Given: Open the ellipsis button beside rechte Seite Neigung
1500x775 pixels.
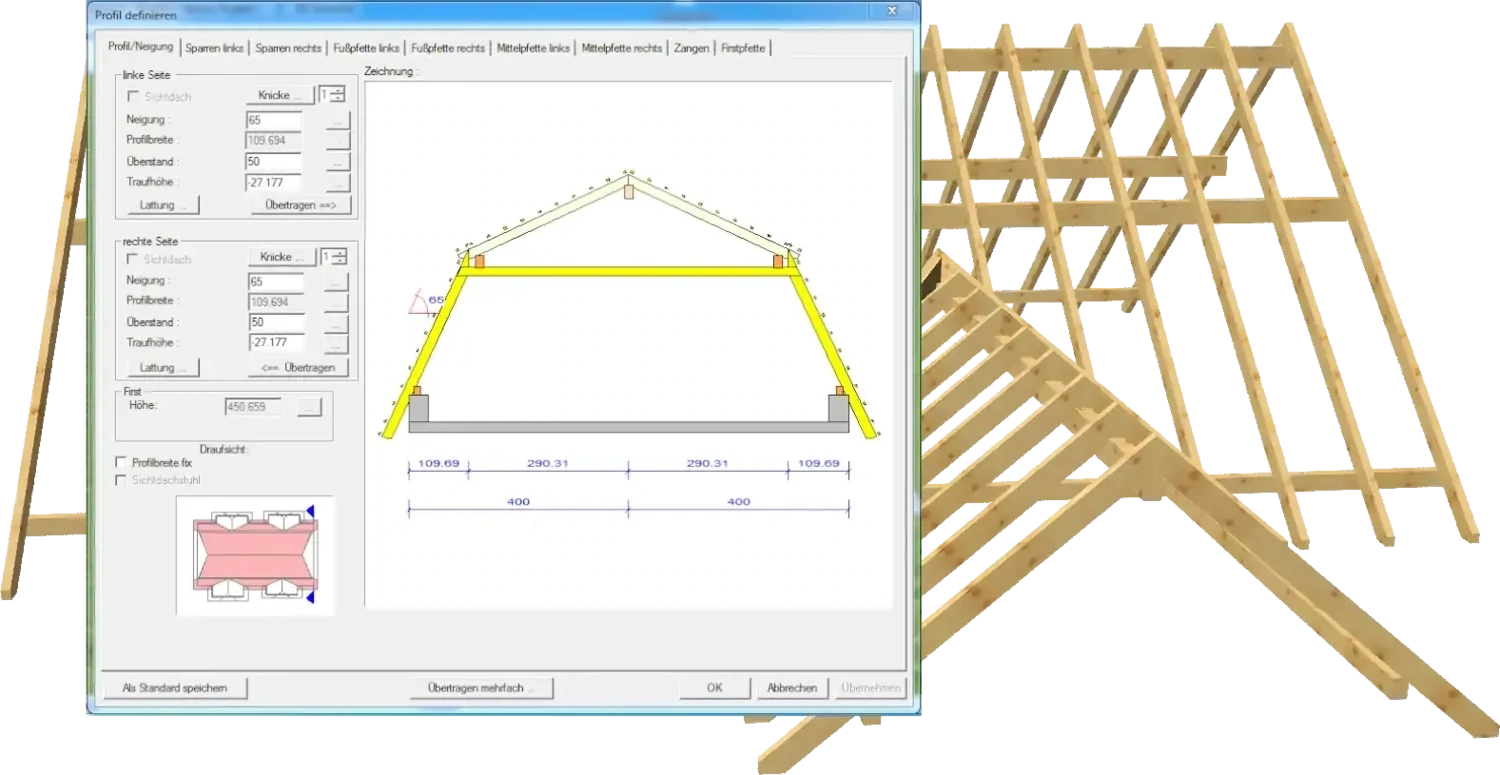Looking at the screenshot, I should pos(336,282).
